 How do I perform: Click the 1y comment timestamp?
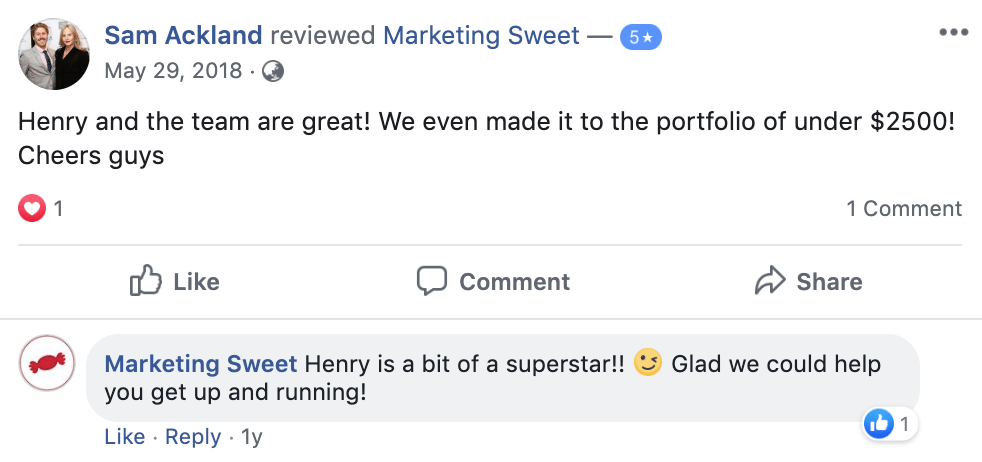click(252, 437)
